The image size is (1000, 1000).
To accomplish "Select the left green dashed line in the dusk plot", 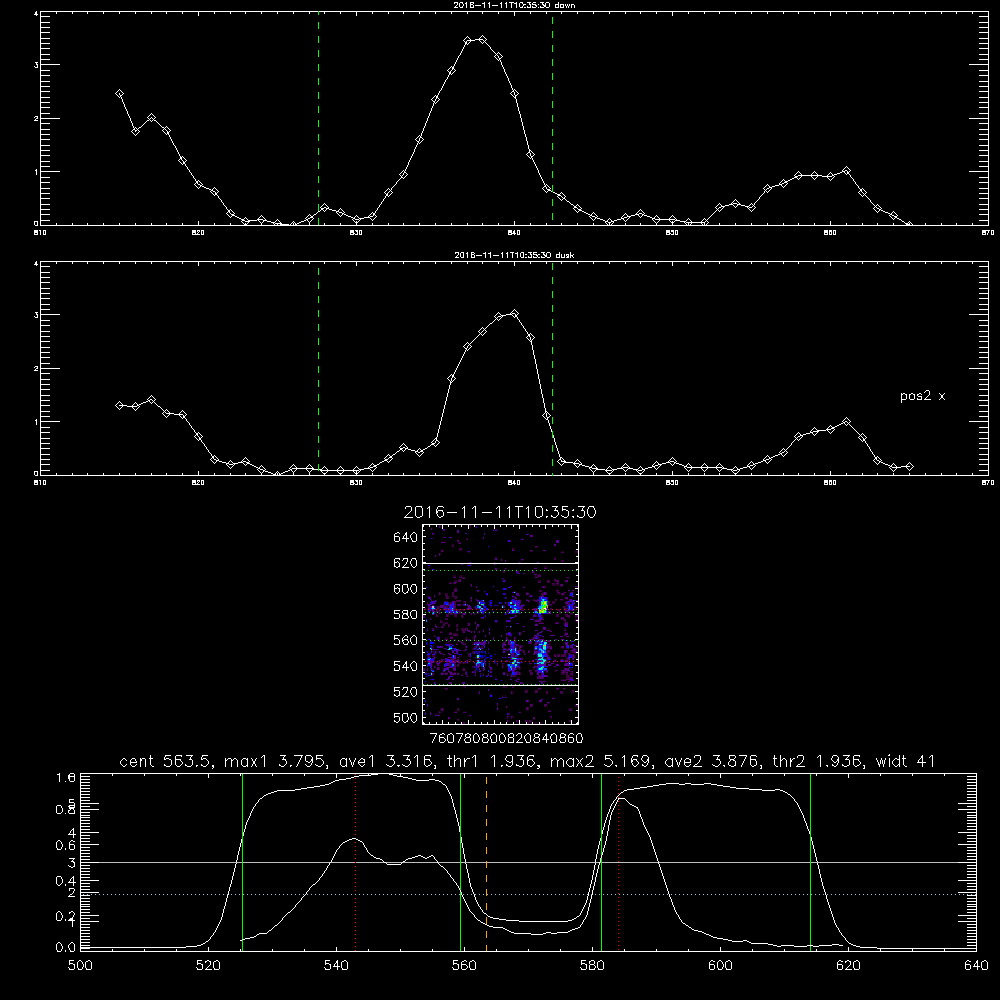I will [318, 368].
